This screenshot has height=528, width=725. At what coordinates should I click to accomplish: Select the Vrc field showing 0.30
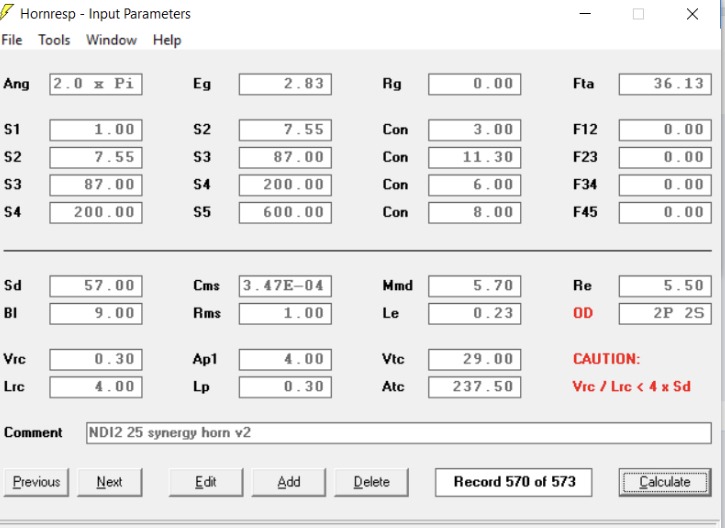pos(96,360)
